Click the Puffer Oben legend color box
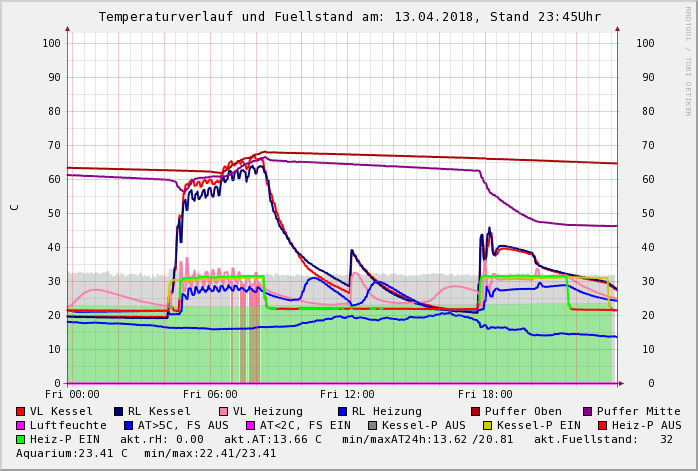 (475, 412)
